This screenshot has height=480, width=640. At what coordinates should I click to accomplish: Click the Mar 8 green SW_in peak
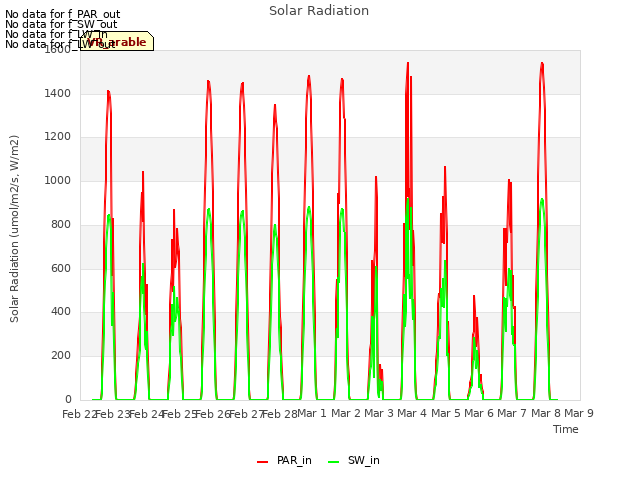[542, 199]
